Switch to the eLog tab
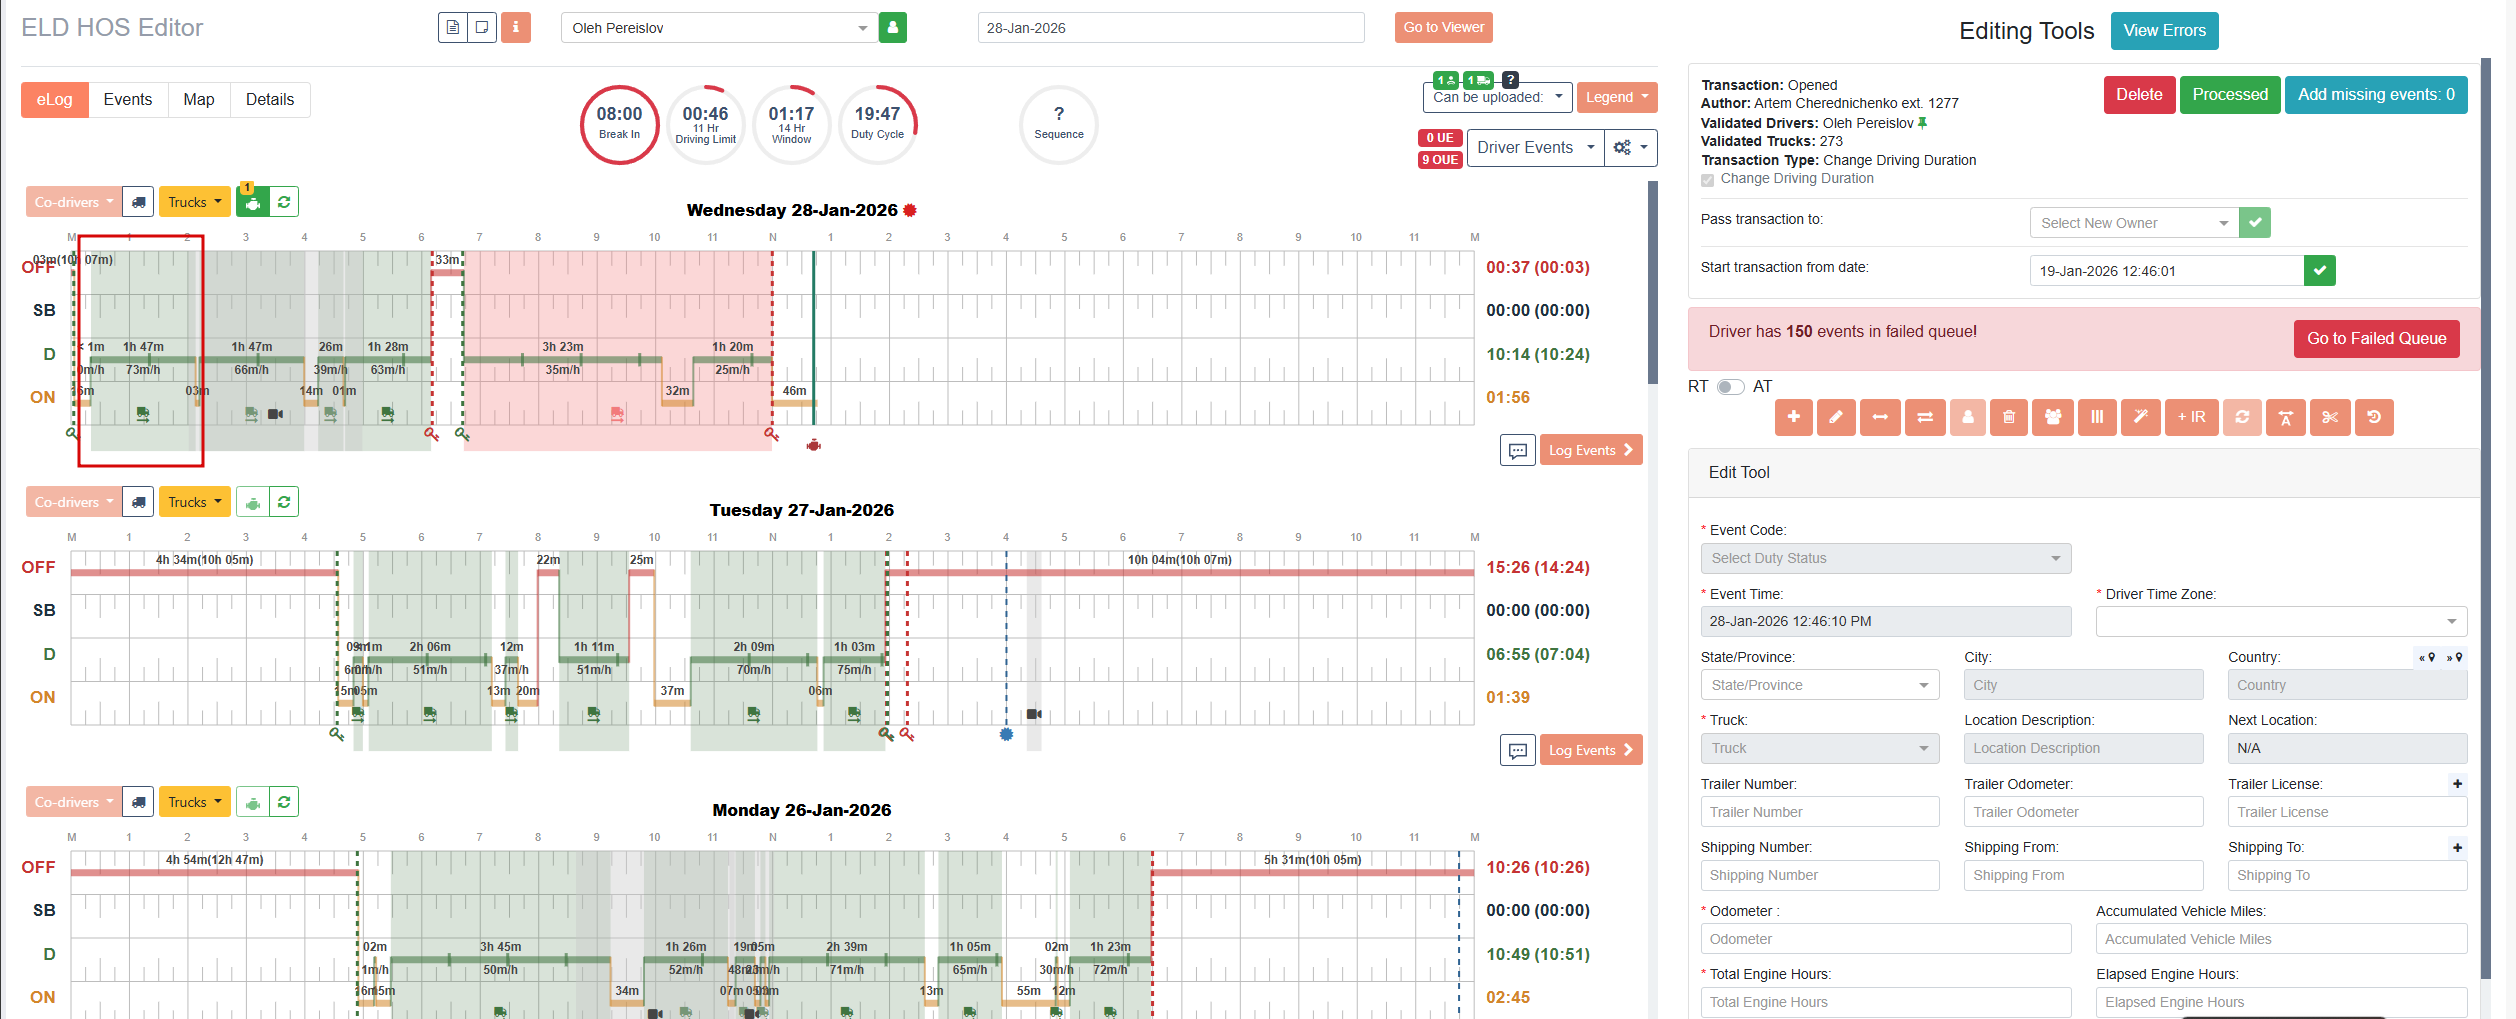This screenshot has height=1019, width=2516. 55,100
